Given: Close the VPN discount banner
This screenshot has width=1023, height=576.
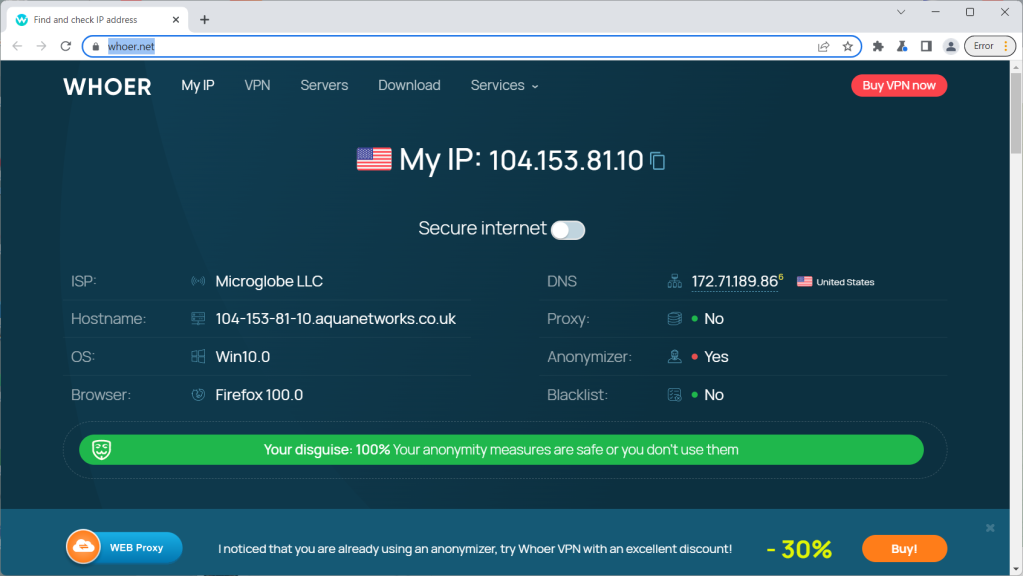Looking at the screenshot, I should click(990, 528).
